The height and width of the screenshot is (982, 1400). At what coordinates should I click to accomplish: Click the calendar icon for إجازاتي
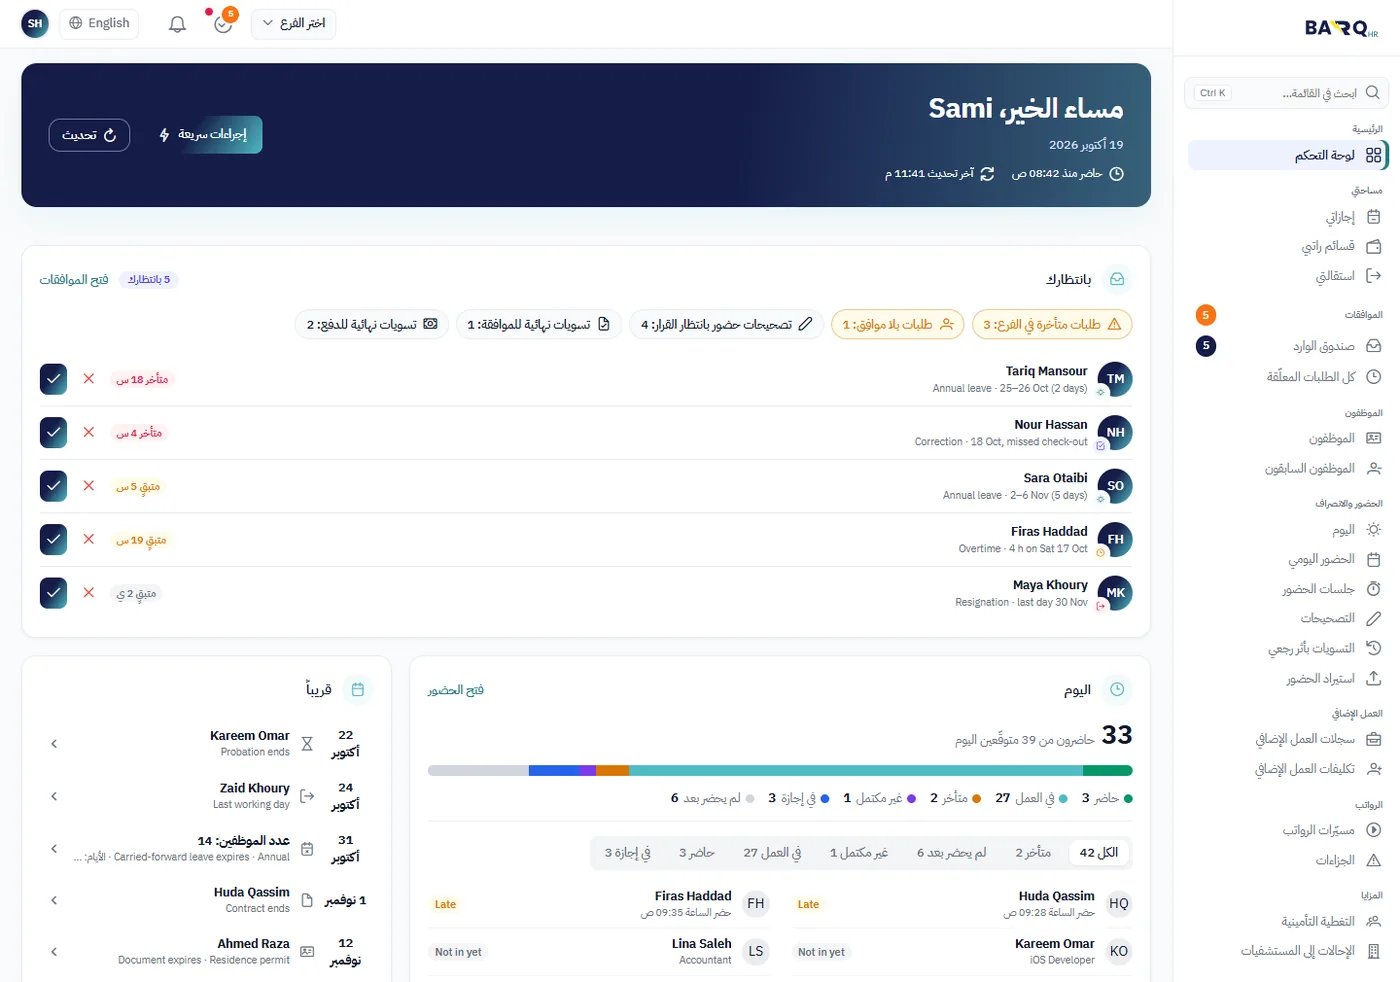click(x=1374, y=217)
